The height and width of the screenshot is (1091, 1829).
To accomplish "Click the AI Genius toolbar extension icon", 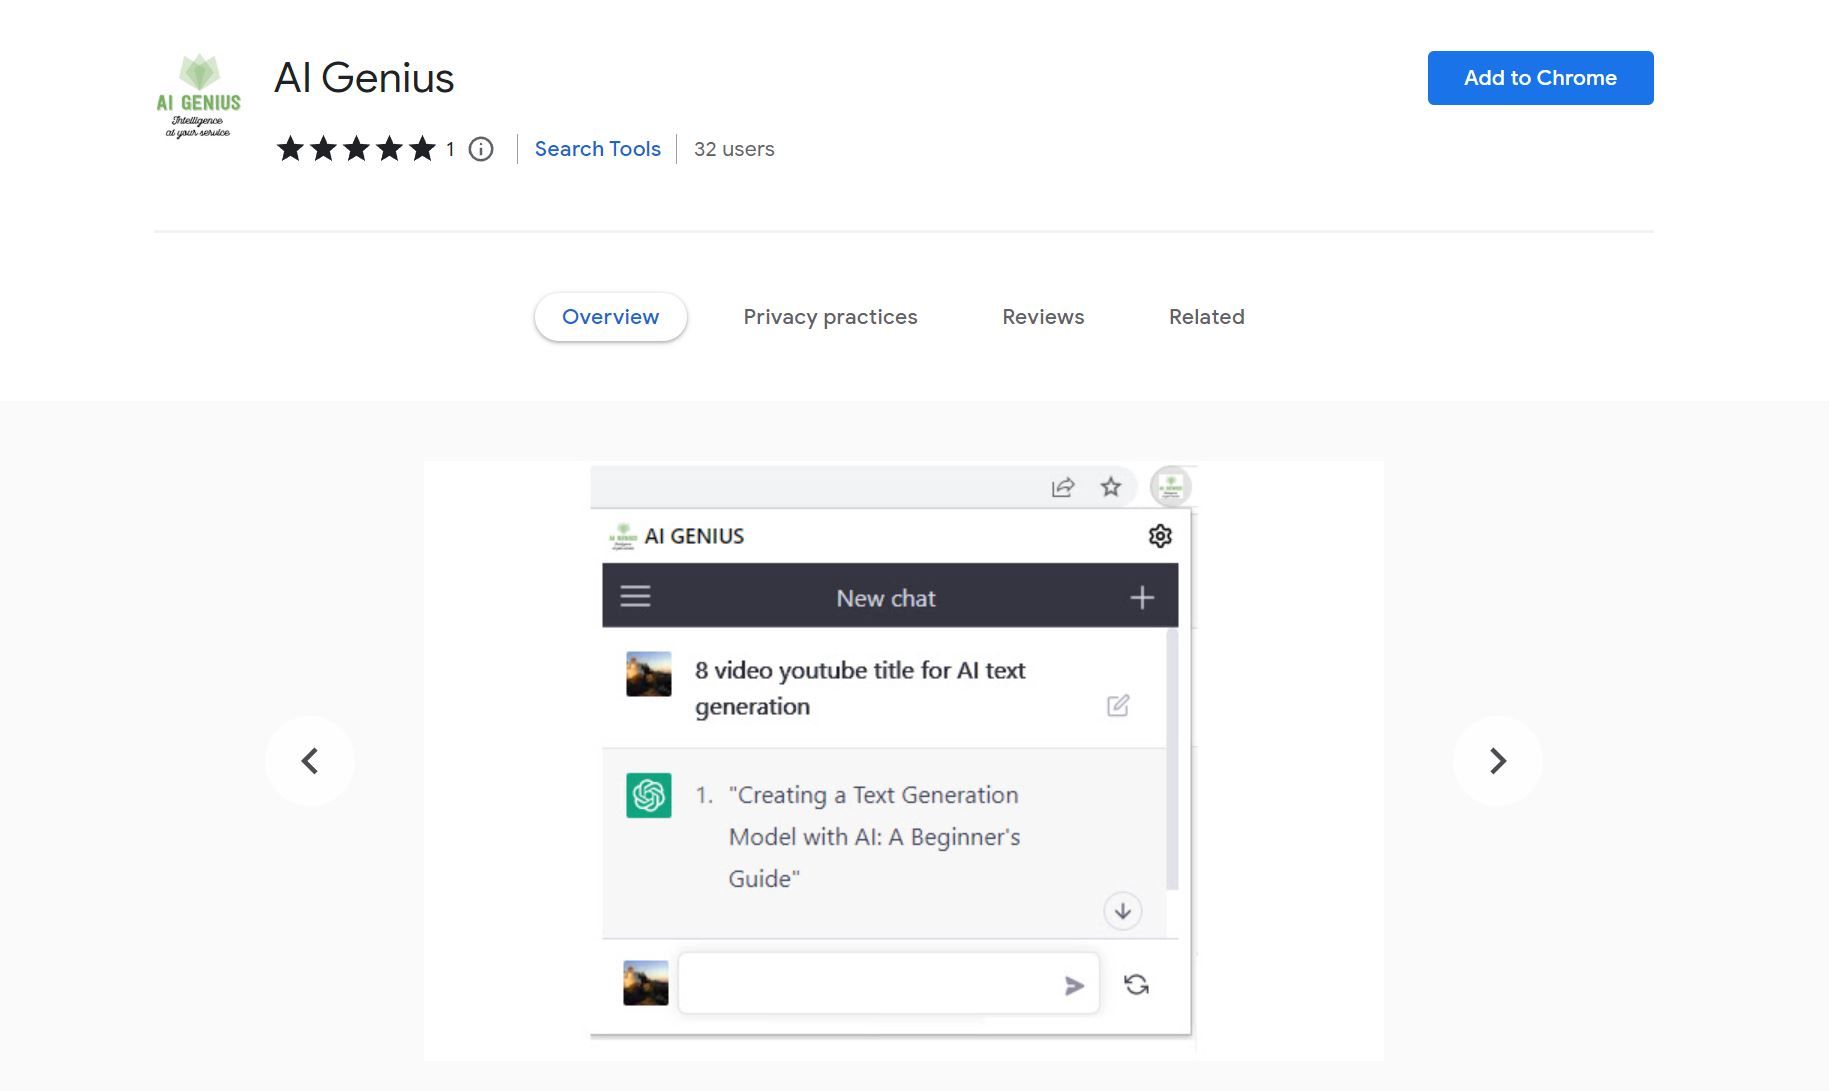I will click(1170, 487).
